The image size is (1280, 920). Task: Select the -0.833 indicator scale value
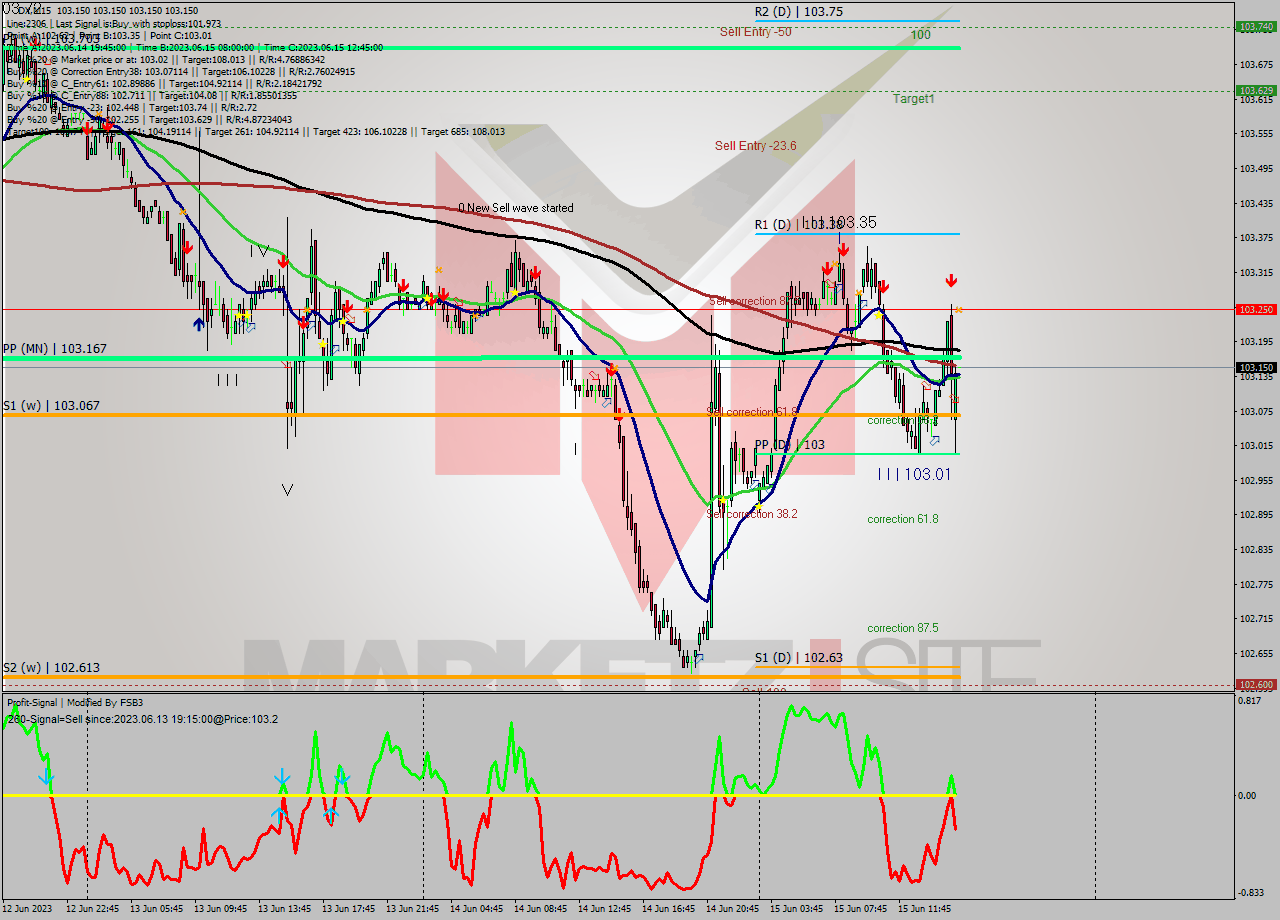[x=1250, y=893]
